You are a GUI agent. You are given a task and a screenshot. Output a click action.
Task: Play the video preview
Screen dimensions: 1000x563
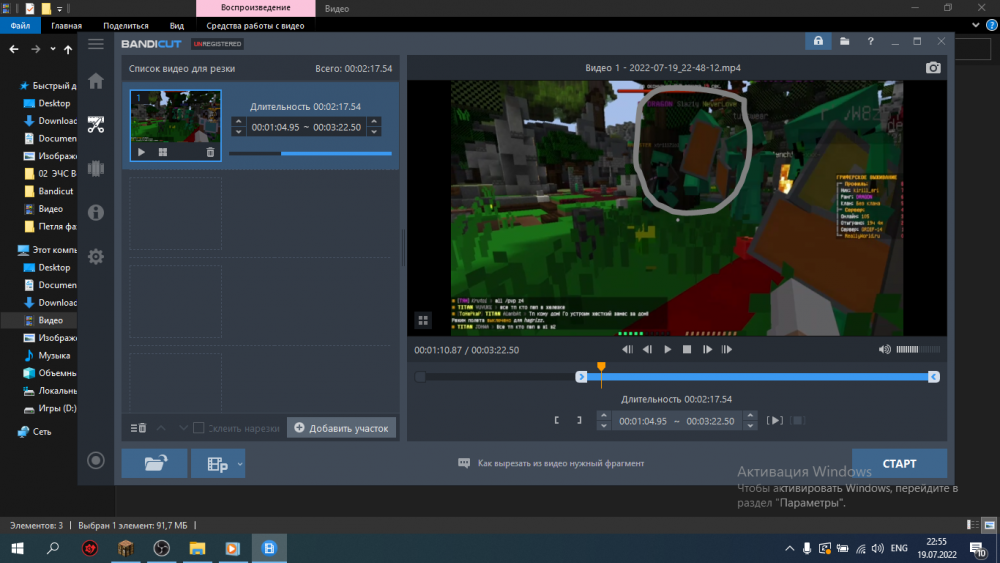(667, 349)
